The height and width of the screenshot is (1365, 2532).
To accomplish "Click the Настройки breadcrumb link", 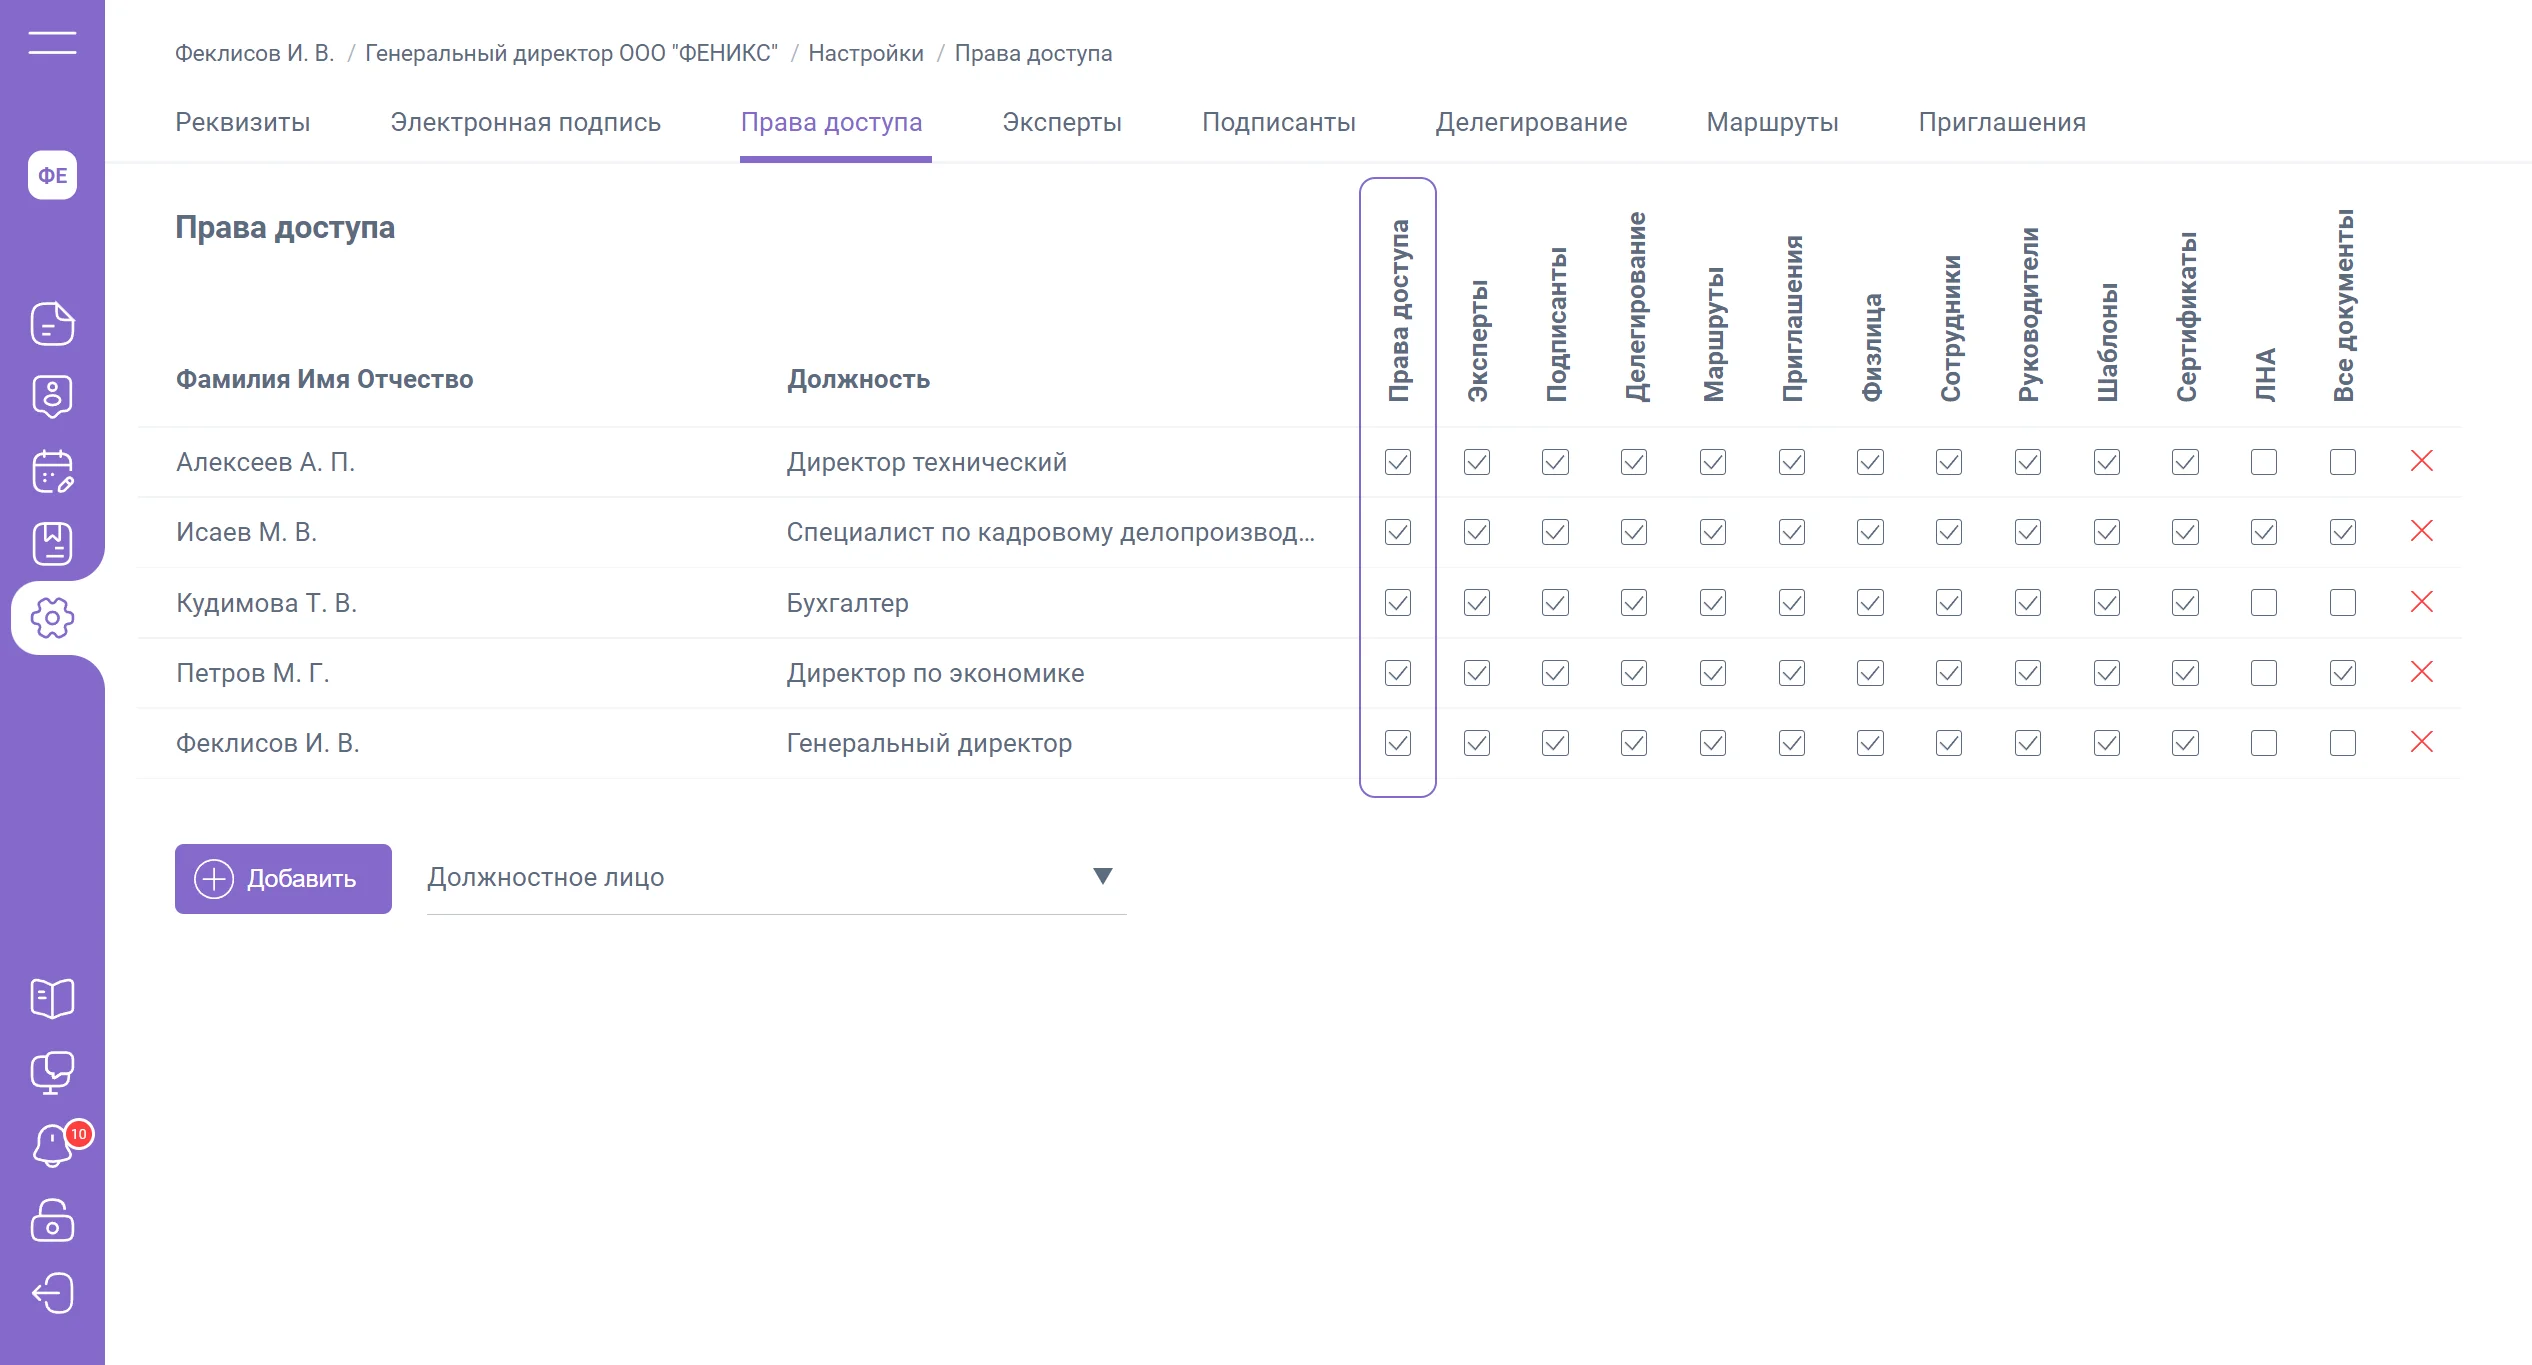I will point(865,53).
